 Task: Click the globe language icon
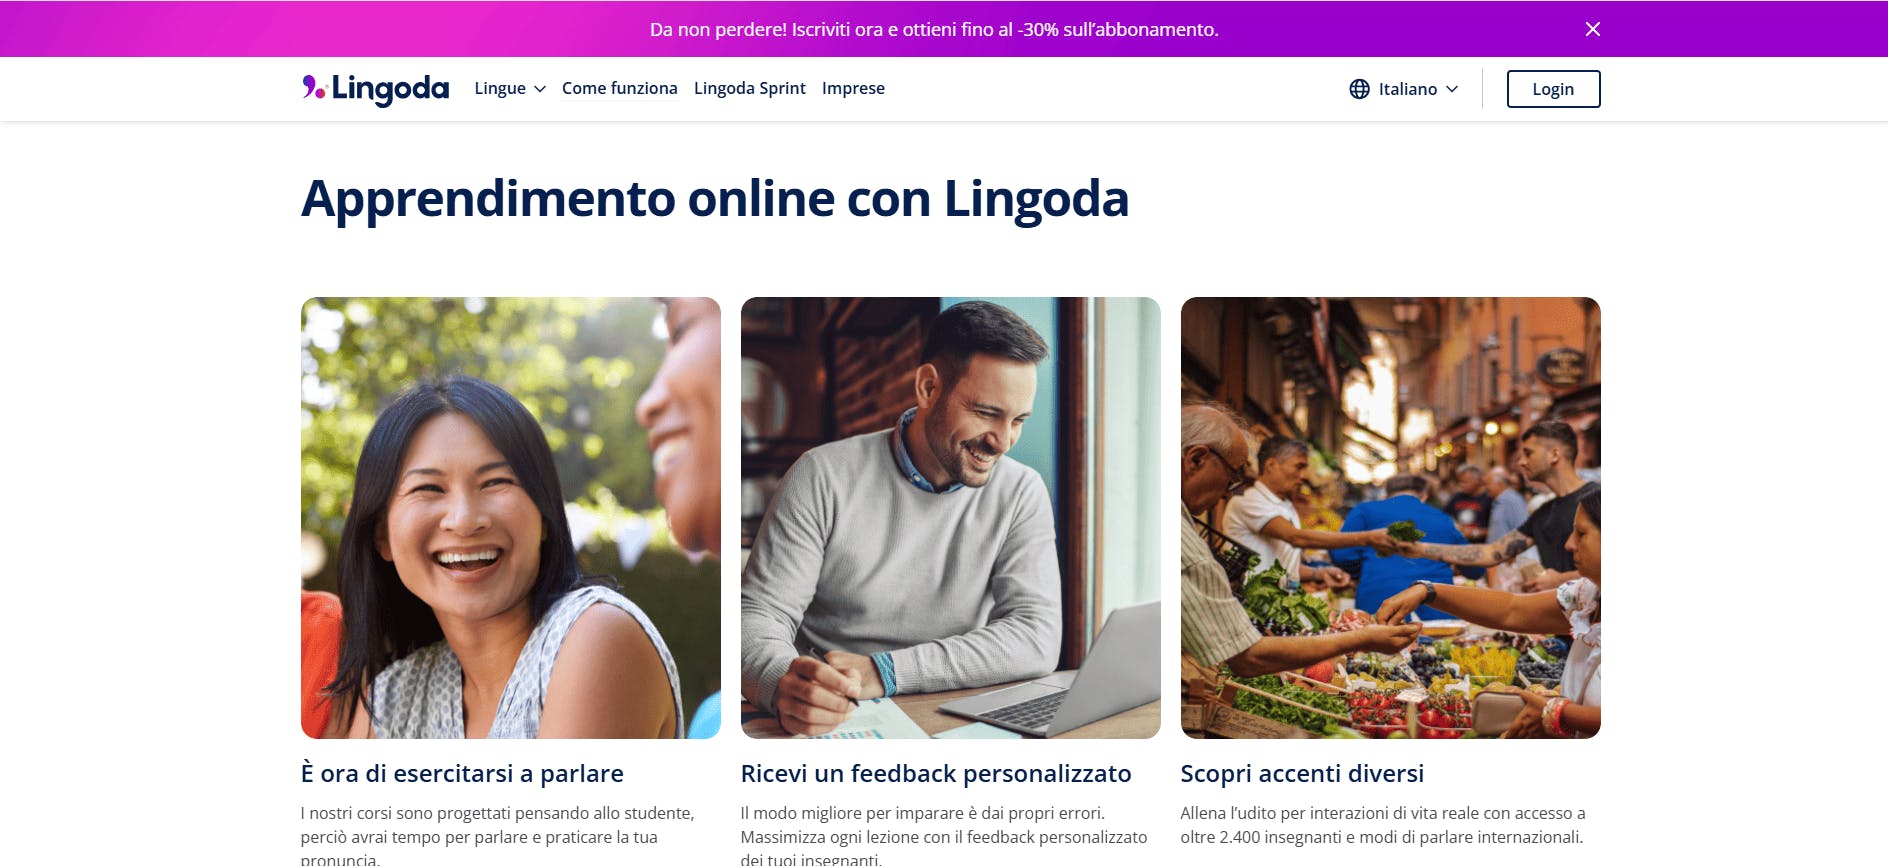1359,89
